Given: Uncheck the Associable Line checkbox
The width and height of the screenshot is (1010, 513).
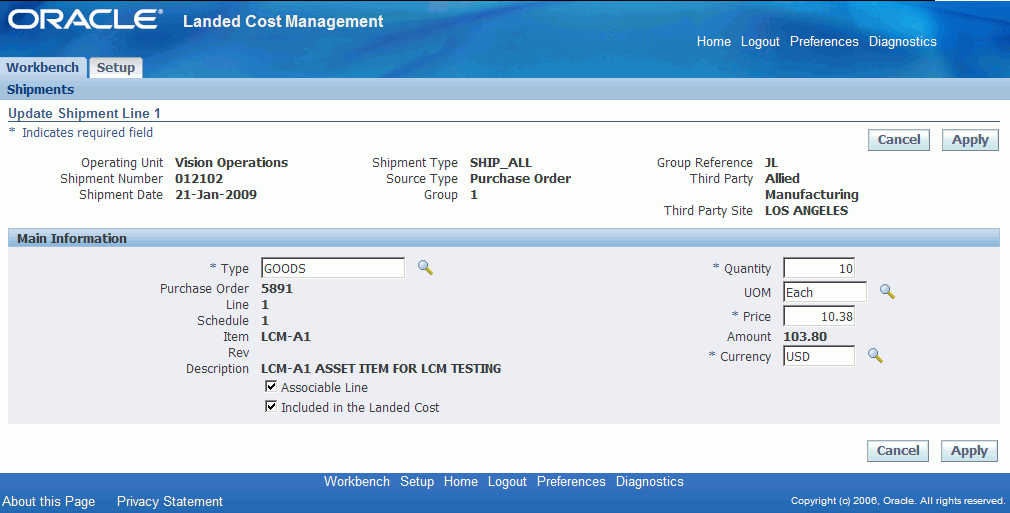Looking at the screenshot, I should click(271, 387).
